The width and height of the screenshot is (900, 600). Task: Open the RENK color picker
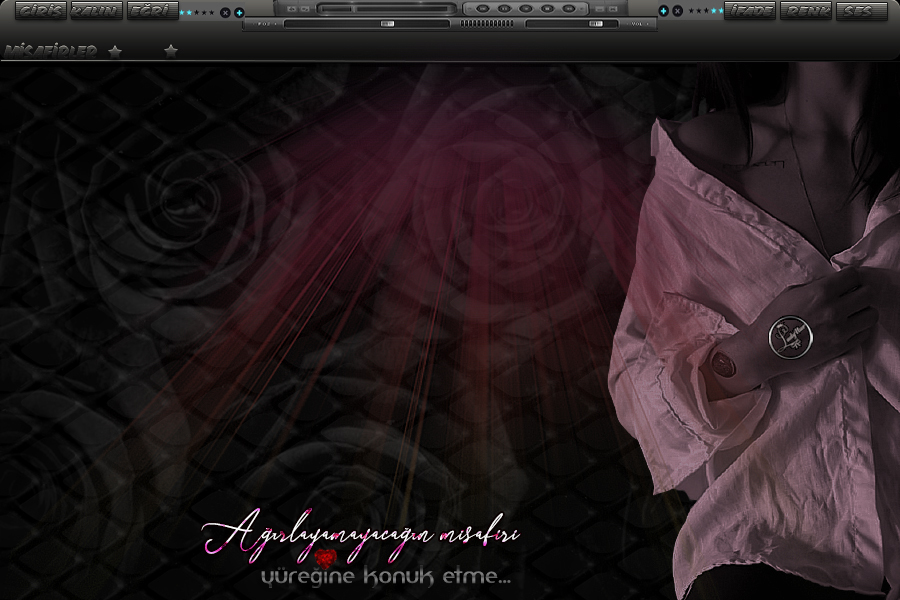(804, 11)
